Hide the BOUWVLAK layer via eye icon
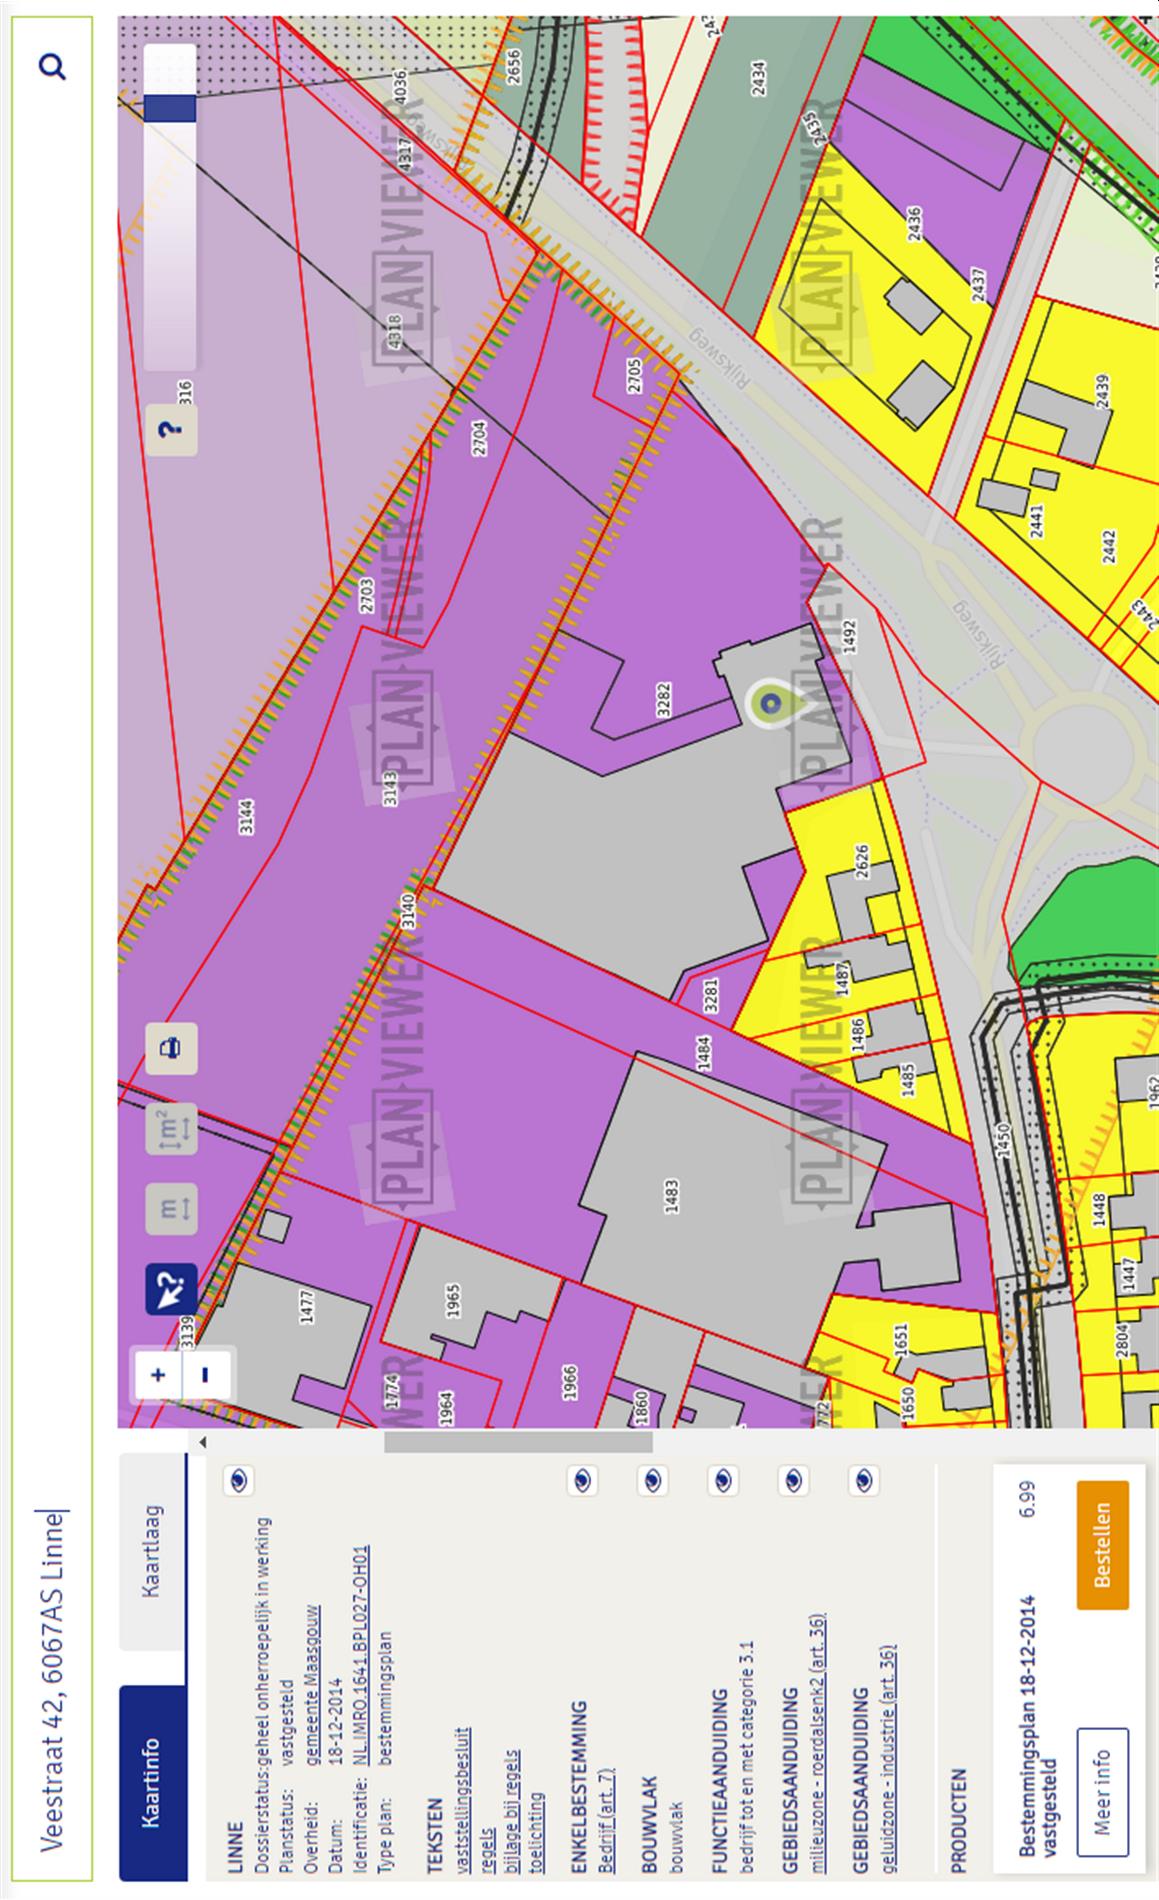The height and width of the screenshot is (1900, 1159). tap(652, 1480)
